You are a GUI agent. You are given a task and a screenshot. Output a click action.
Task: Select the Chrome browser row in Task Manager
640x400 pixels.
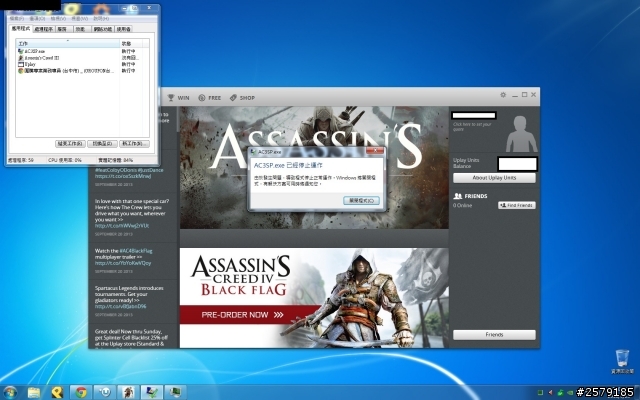pyautogui.click(x=83, y=71)
